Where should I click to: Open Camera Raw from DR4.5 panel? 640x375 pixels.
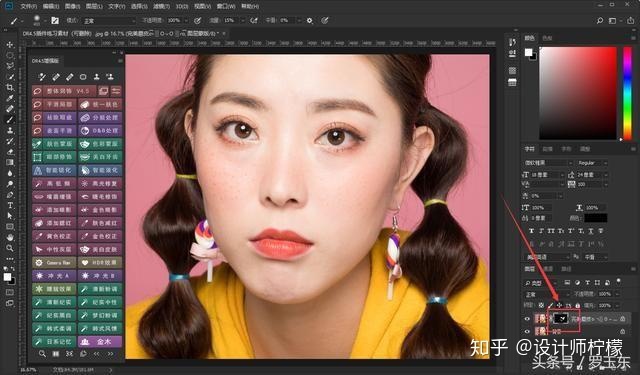coord(54,262)
